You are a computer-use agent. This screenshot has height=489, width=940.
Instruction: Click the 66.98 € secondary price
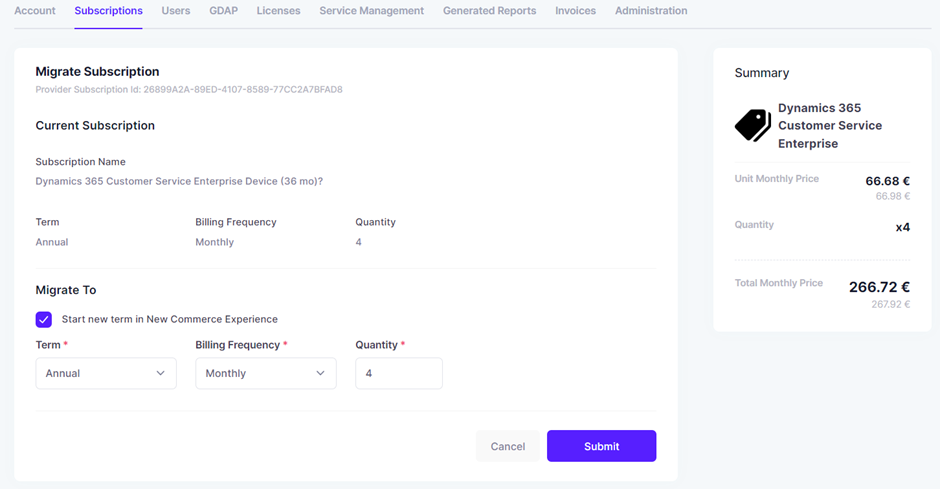click(893, 196)
